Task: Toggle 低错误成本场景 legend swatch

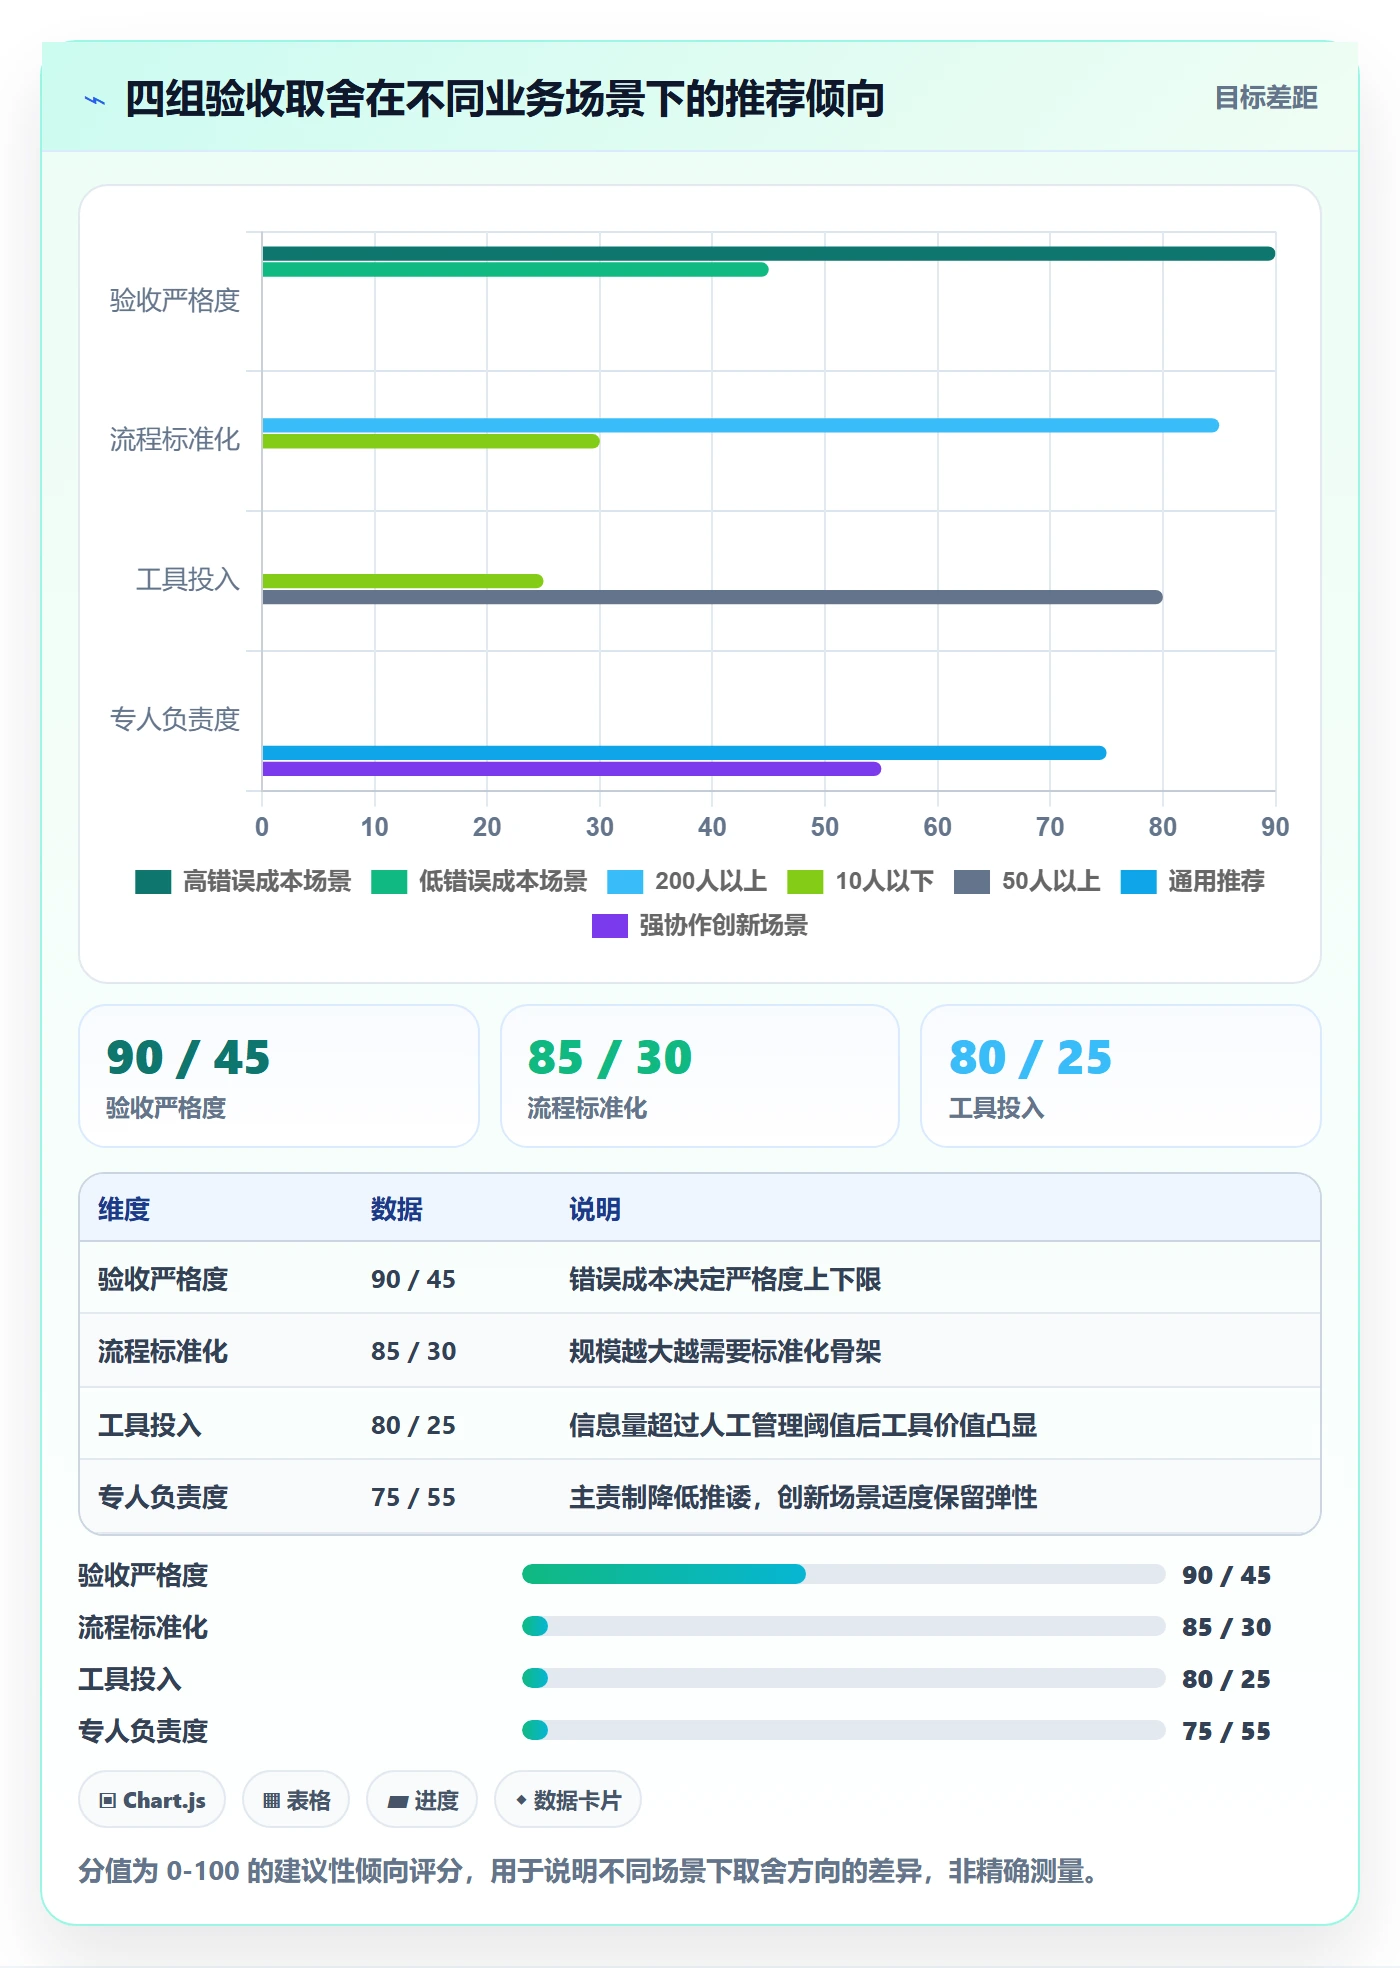Action: pyautogui.click(x=389, y=882)
